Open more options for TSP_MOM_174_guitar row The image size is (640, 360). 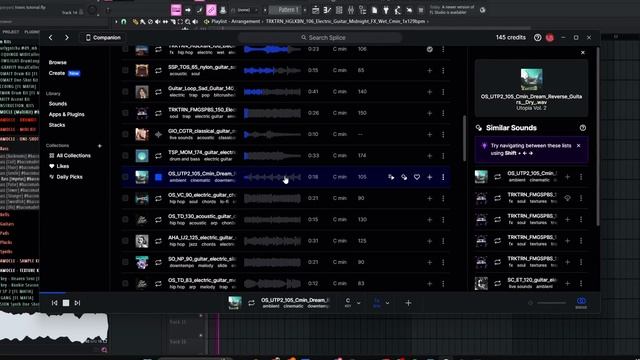443,156
